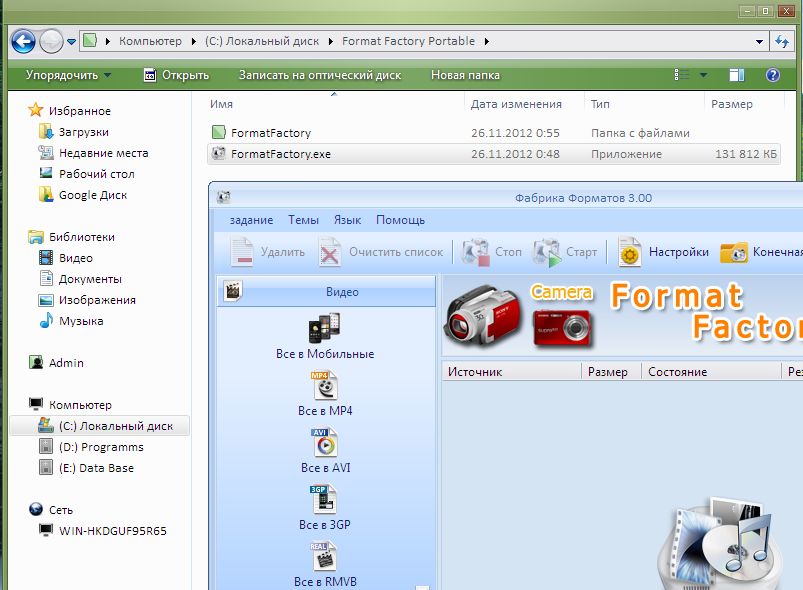The image size is (803, 590).
Task: Toggle the Explorer preview pane button
Action: 737,75
